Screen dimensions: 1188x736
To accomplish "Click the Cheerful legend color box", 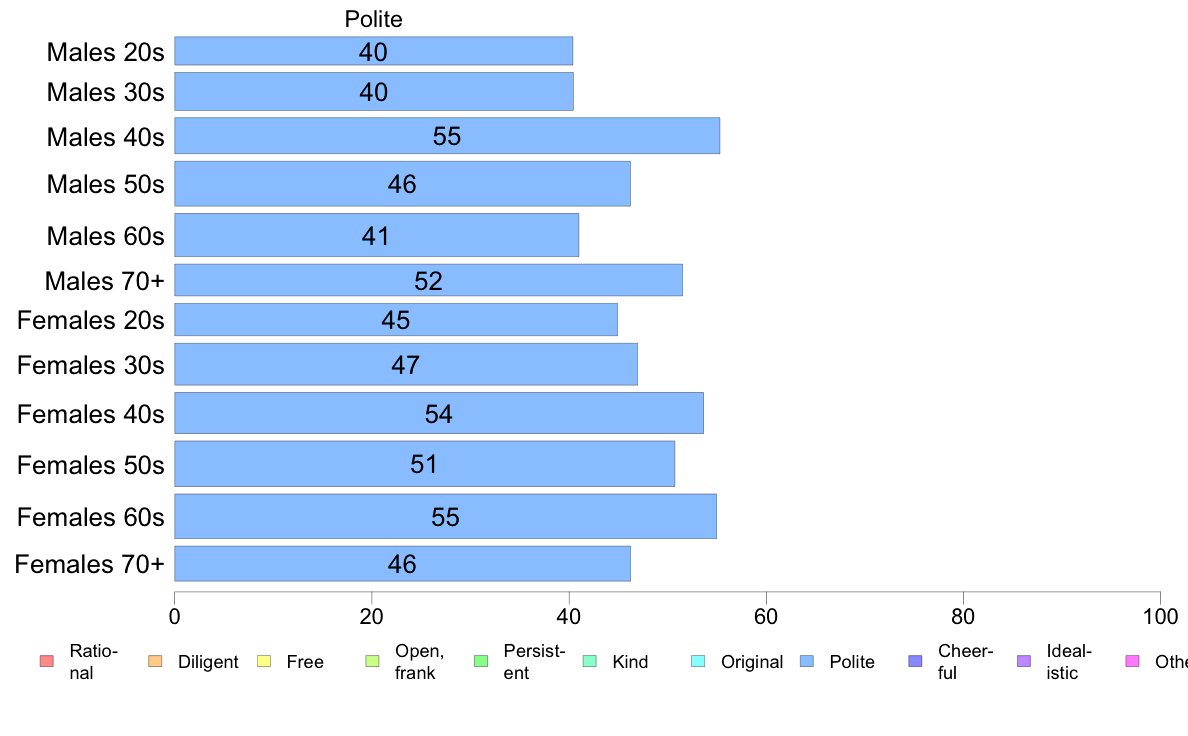I will click(x=915, y=661).
